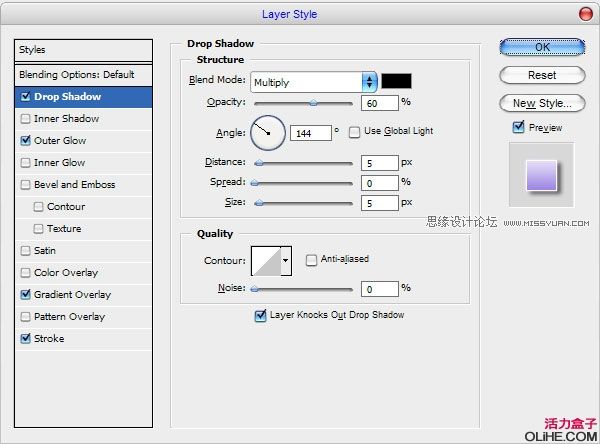The height and width of the screenshot is (444, 600).
Task: Open the Outer Glow settings row
Action: tap(83, 141)
